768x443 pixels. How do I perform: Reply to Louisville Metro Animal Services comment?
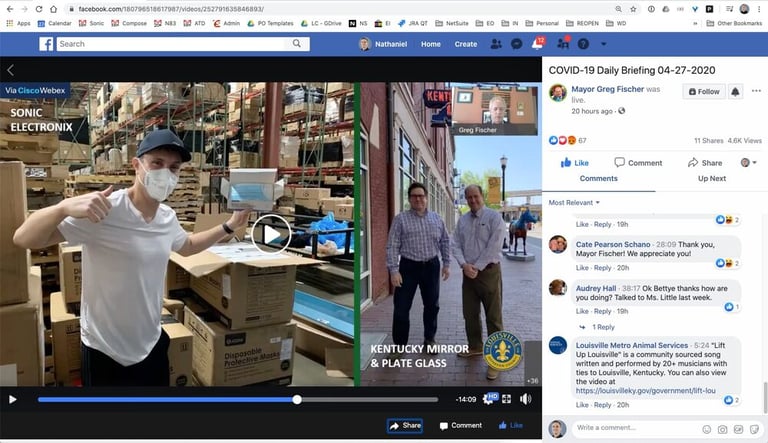602,405
